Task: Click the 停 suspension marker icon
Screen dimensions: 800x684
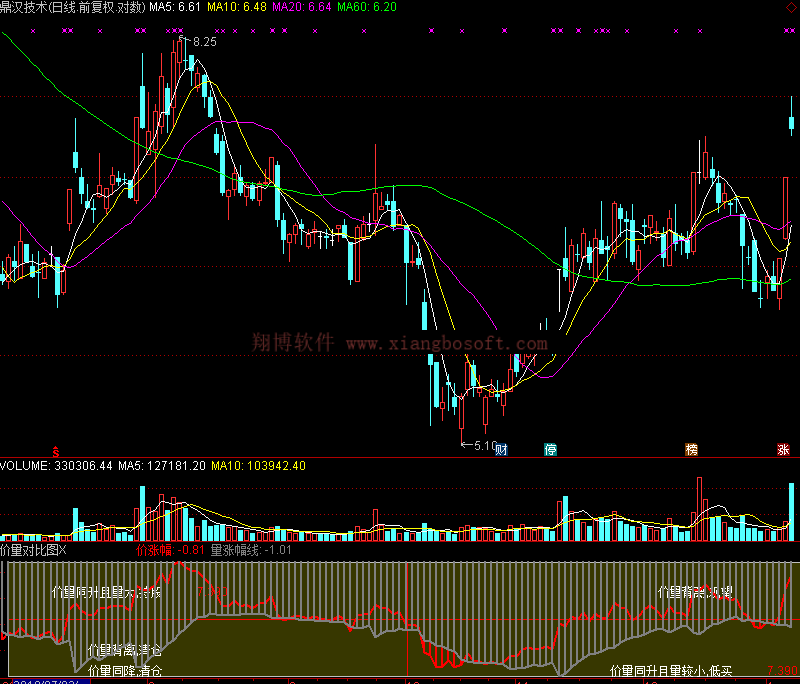Action: [551, 449]
